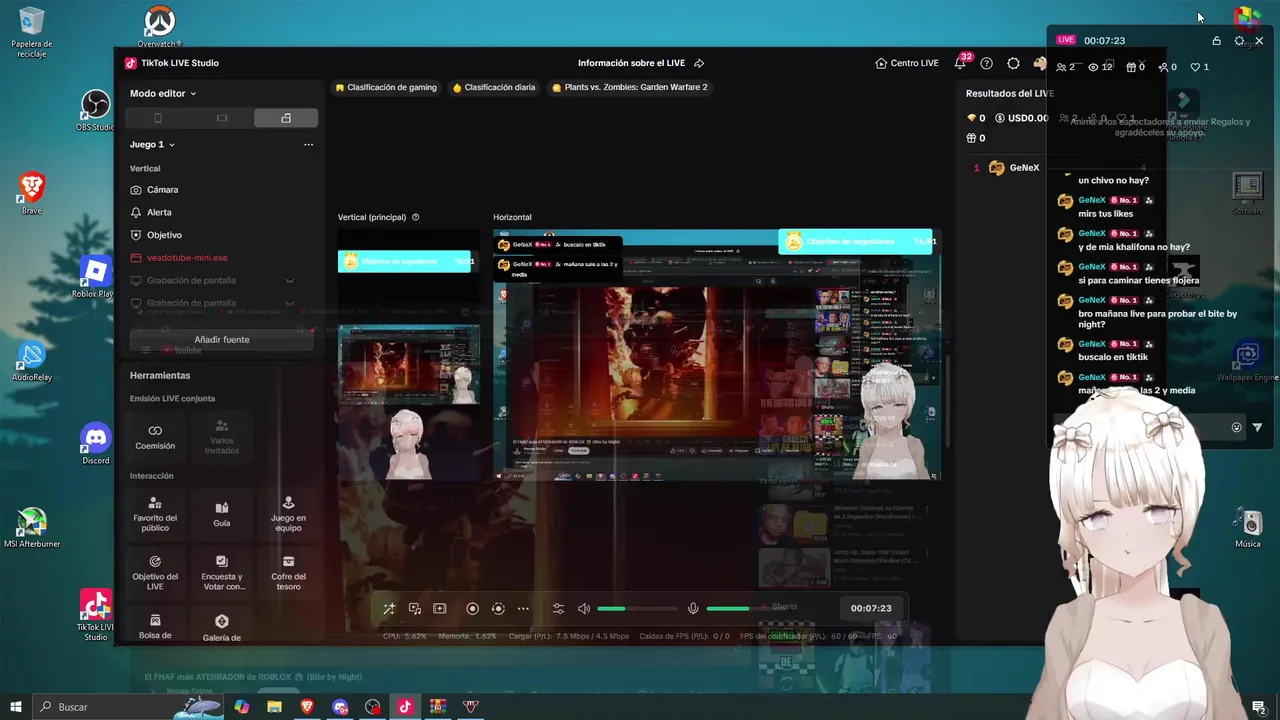Open the Encuesta y Votar tool
Viewport: 1280px width, 720px height.
[222, 573]
